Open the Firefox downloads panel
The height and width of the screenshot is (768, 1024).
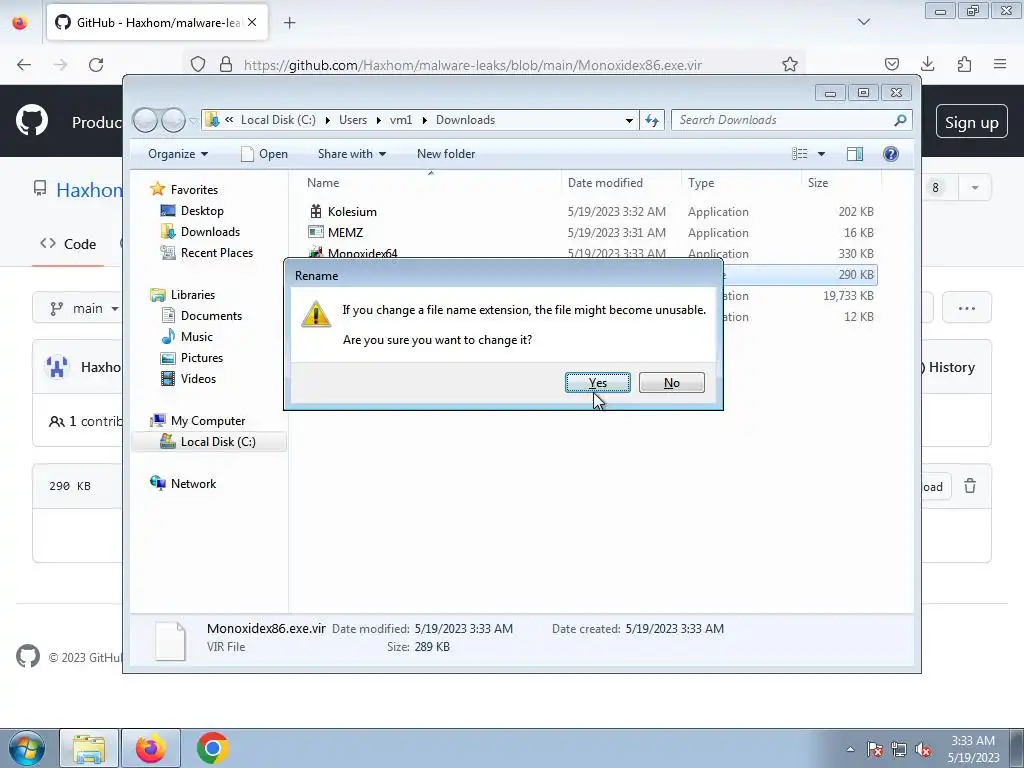pyautogui.click(x=927, y=64)
